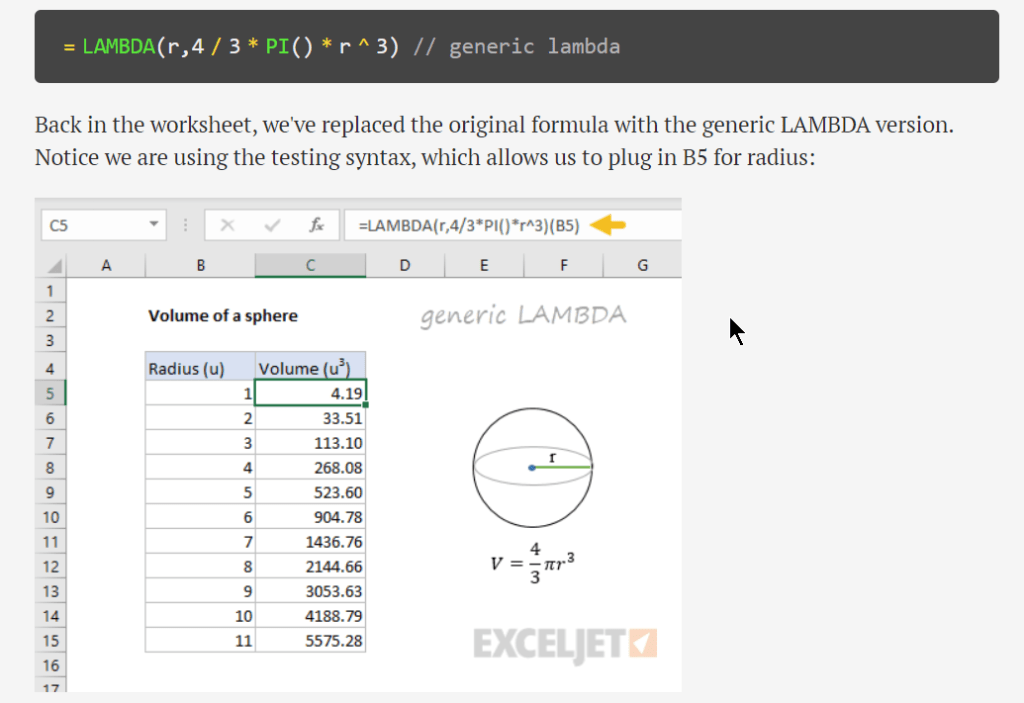Click the Cancel (X) icon in formula bar

tap(228, 226)
